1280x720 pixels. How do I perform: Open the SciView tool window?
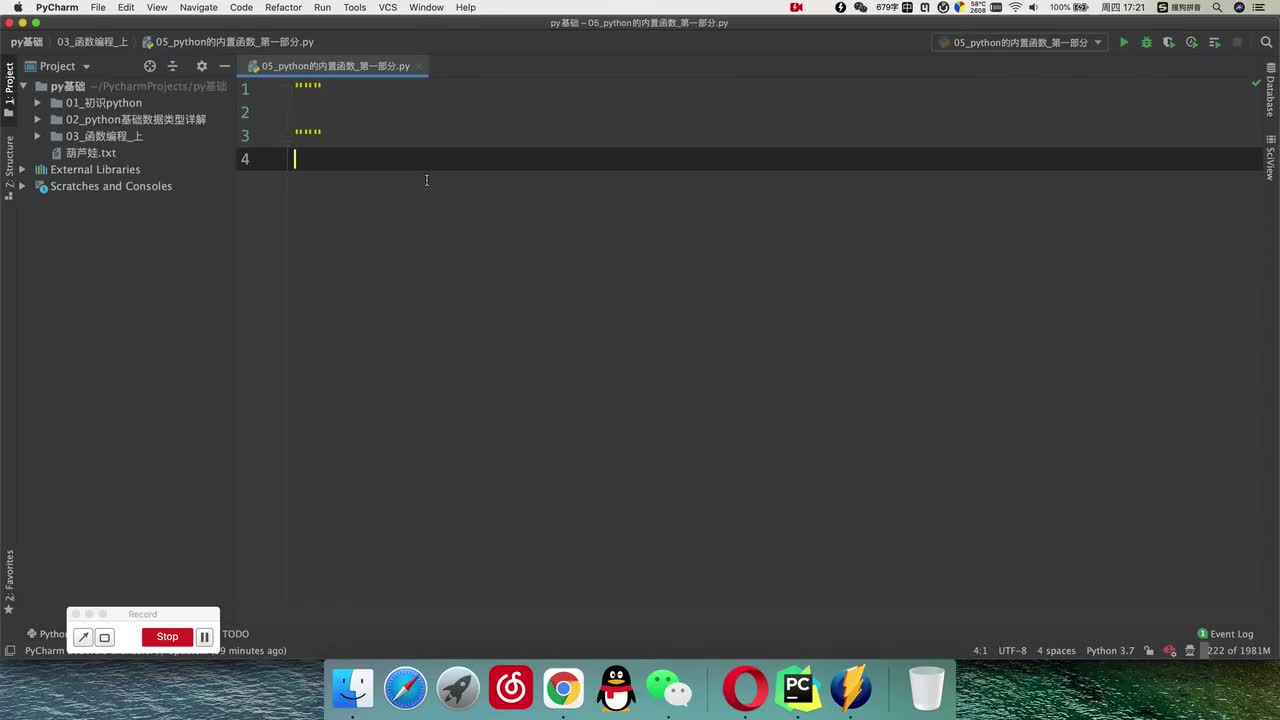(x=1271, y=157)
